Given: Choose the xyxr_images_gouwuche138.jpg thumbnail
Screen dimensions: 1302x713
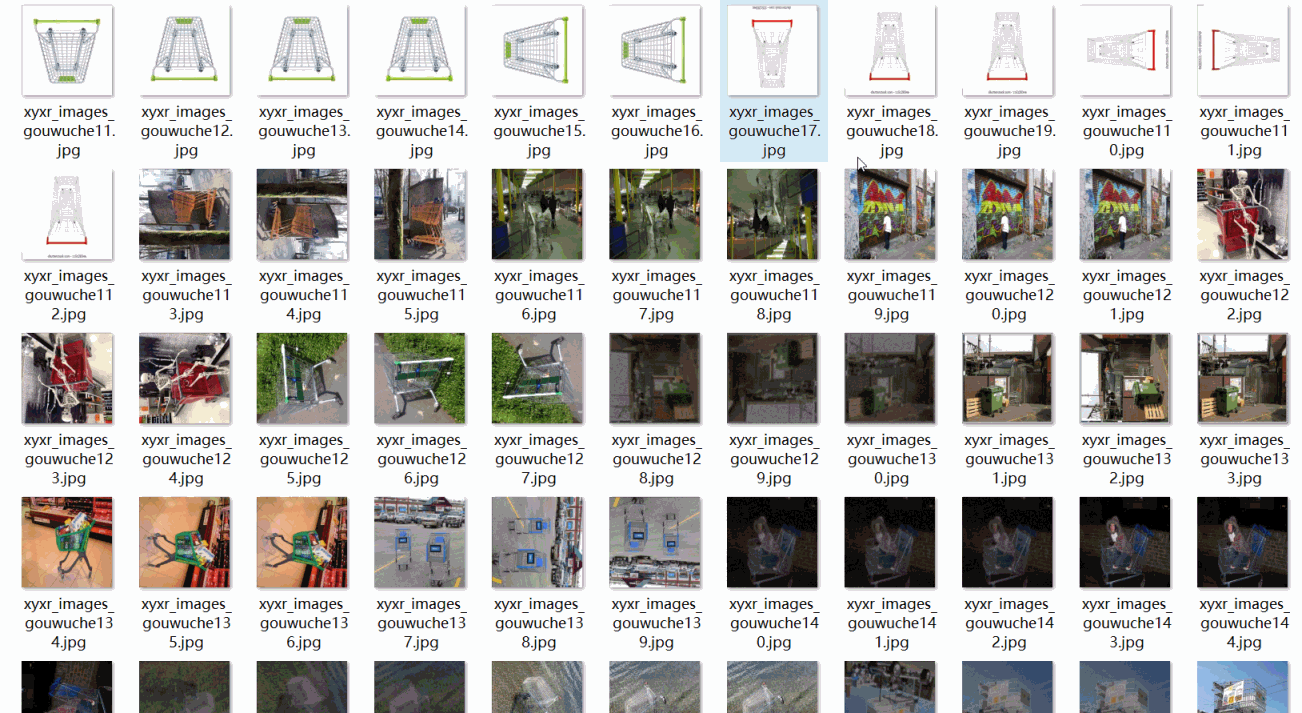Looking at the screenshot, I should pyautogui.click(x=538, y=542).
